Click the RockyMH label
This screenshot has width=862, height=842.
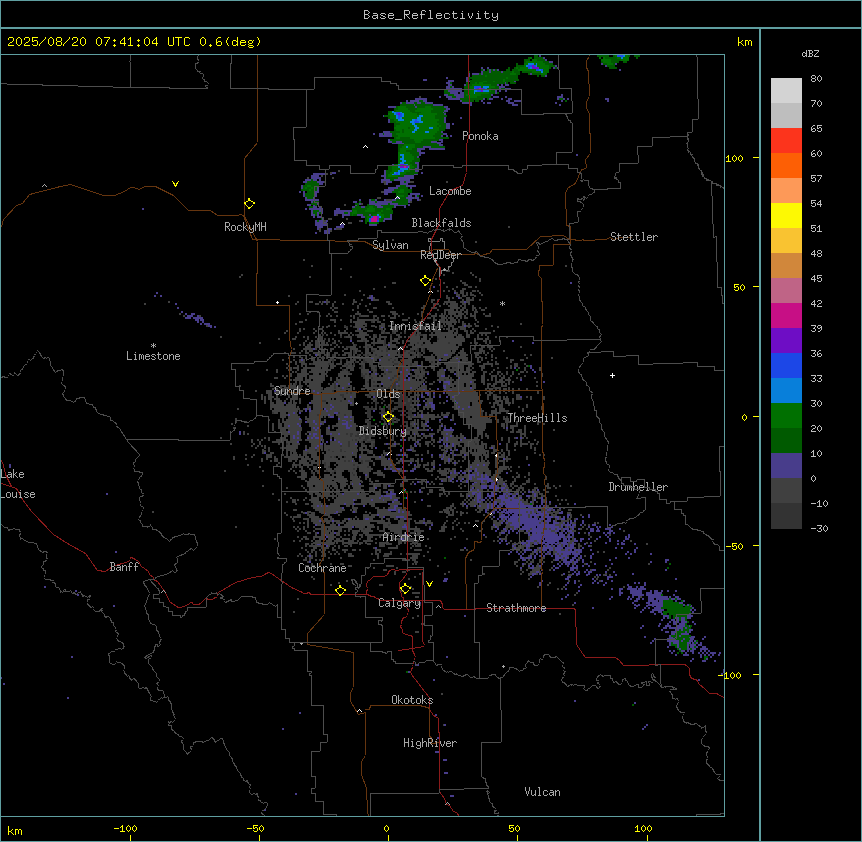(x=245, y=227)
